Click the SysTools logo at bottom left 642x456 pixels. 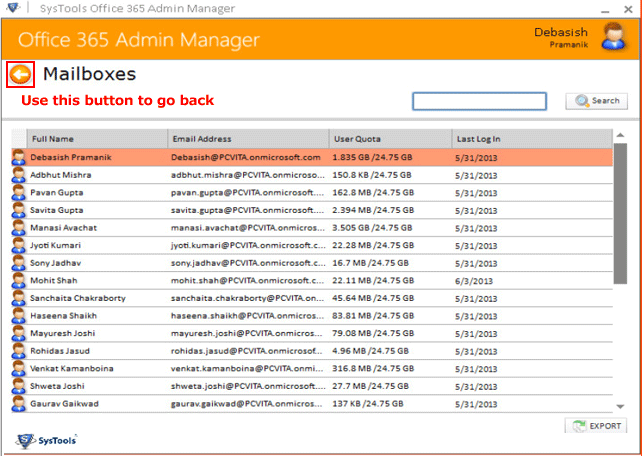[x=48, y=440]
